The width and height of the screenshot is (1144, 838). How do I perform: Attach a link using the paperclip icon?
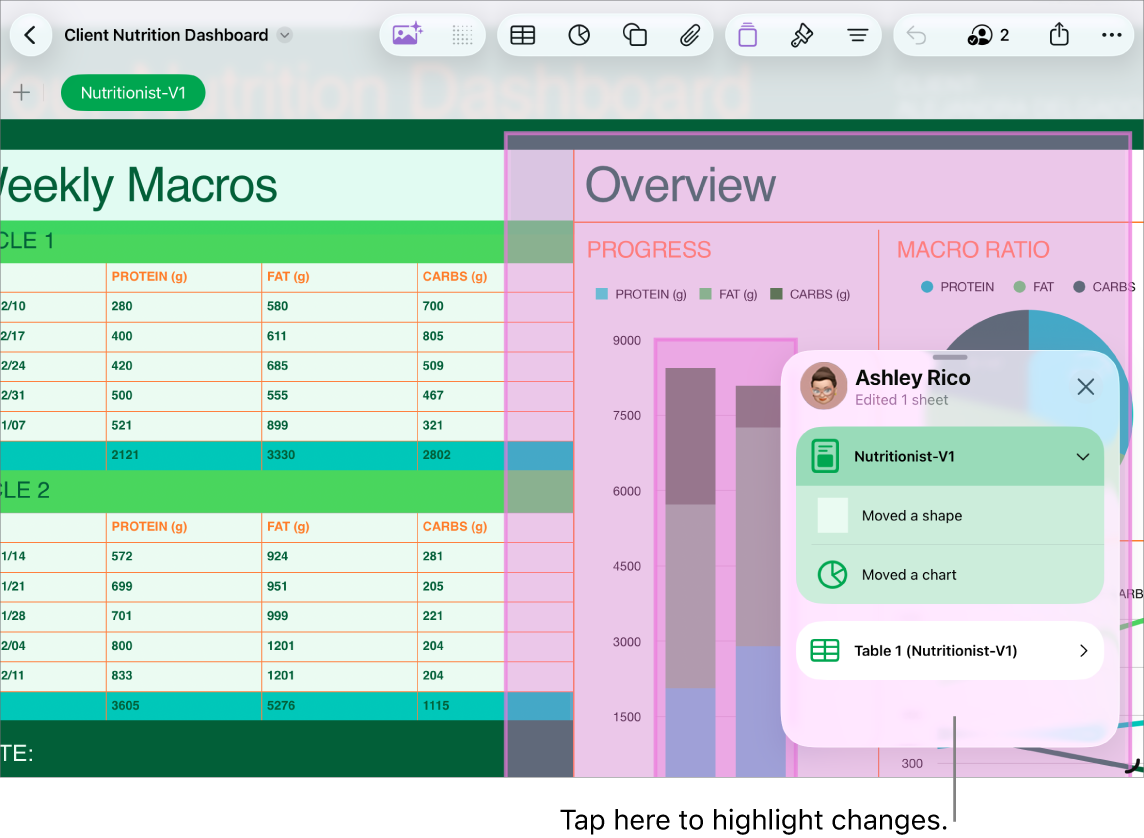(x=690, y=35)
